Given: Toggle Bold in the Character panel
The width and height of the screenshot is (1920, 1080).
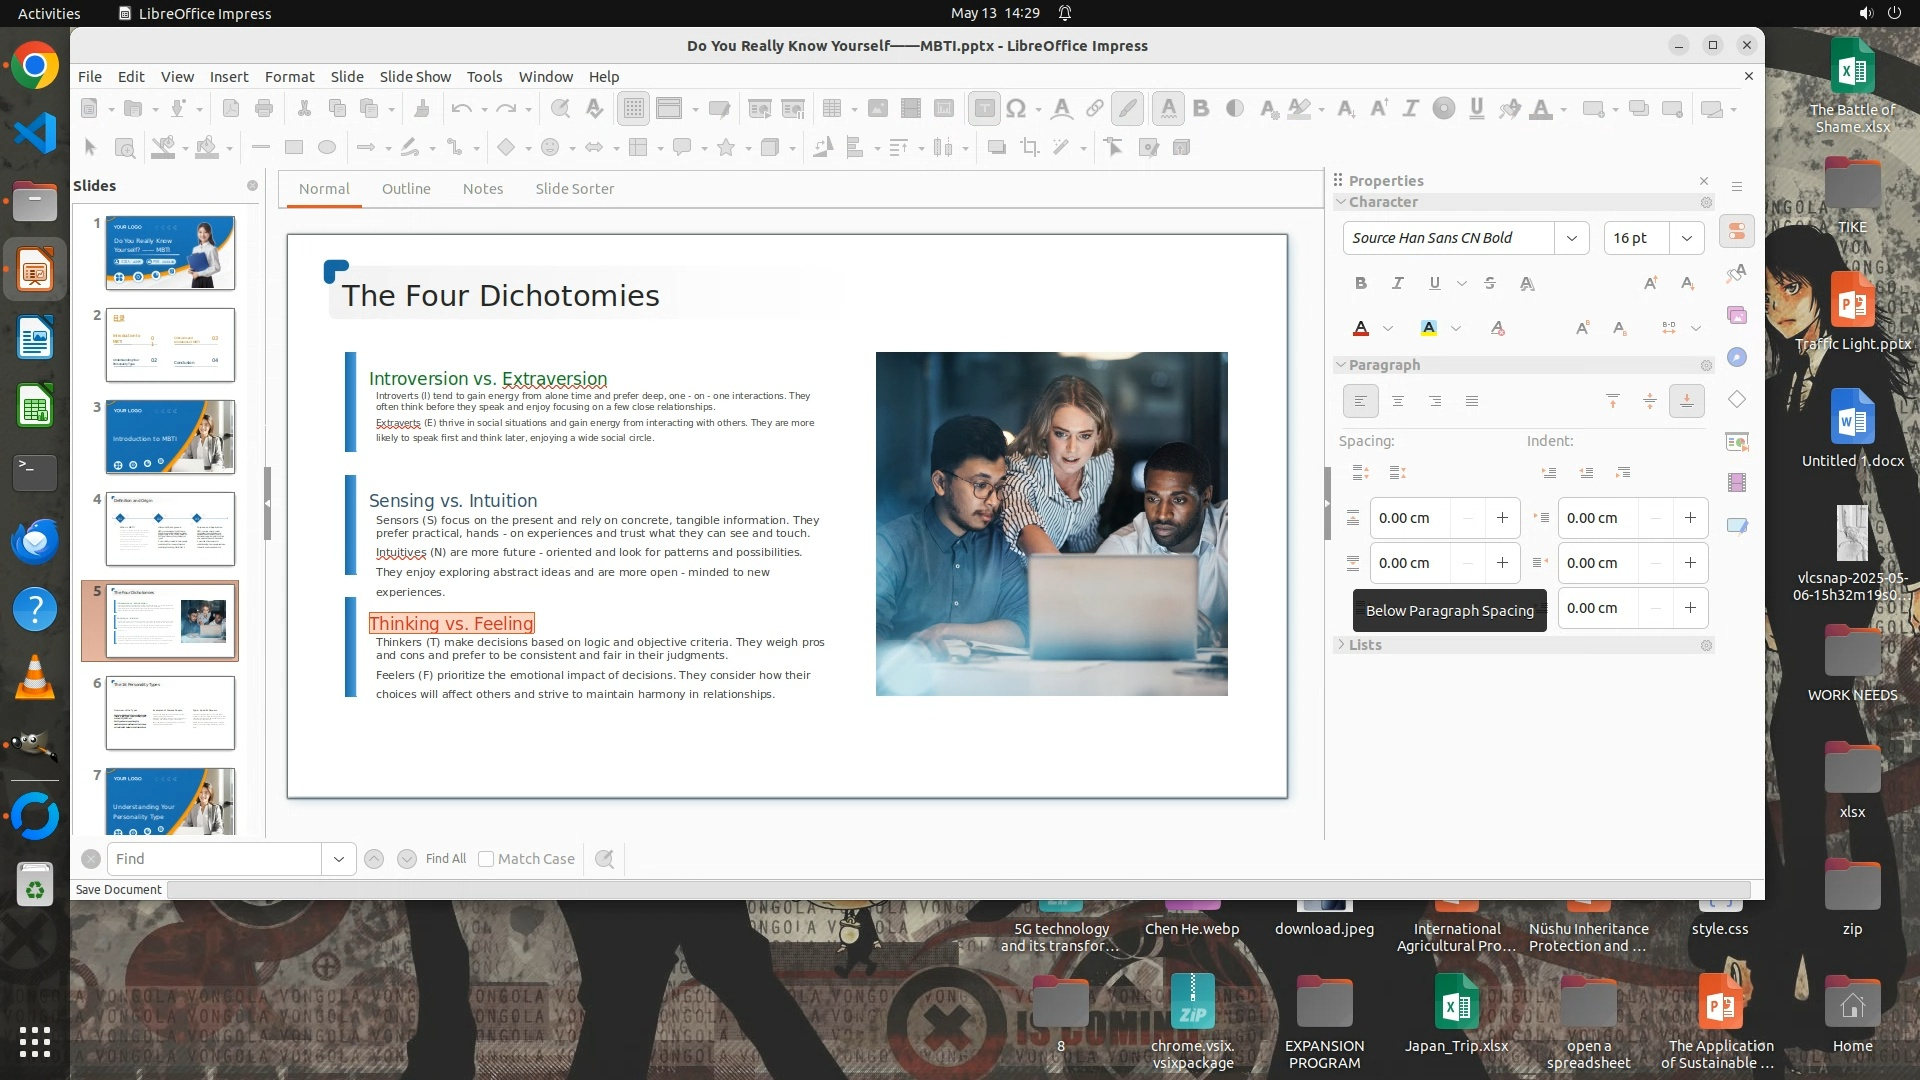Looking at the screenshot, I should click(x=1360, y=284).
